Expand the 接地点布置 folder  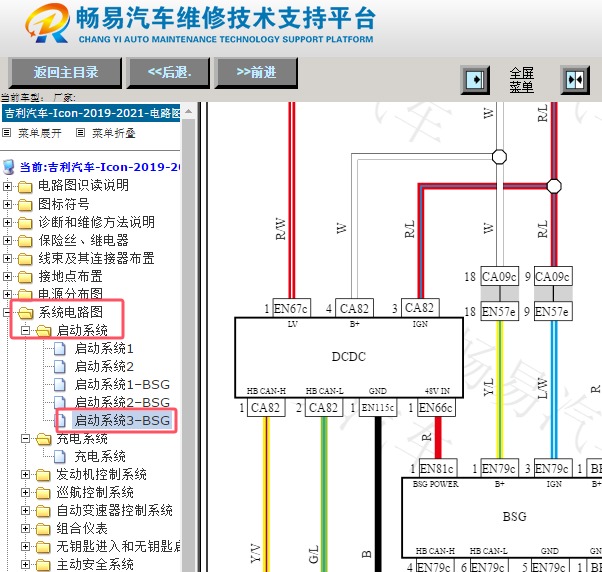tap(7, 276)
